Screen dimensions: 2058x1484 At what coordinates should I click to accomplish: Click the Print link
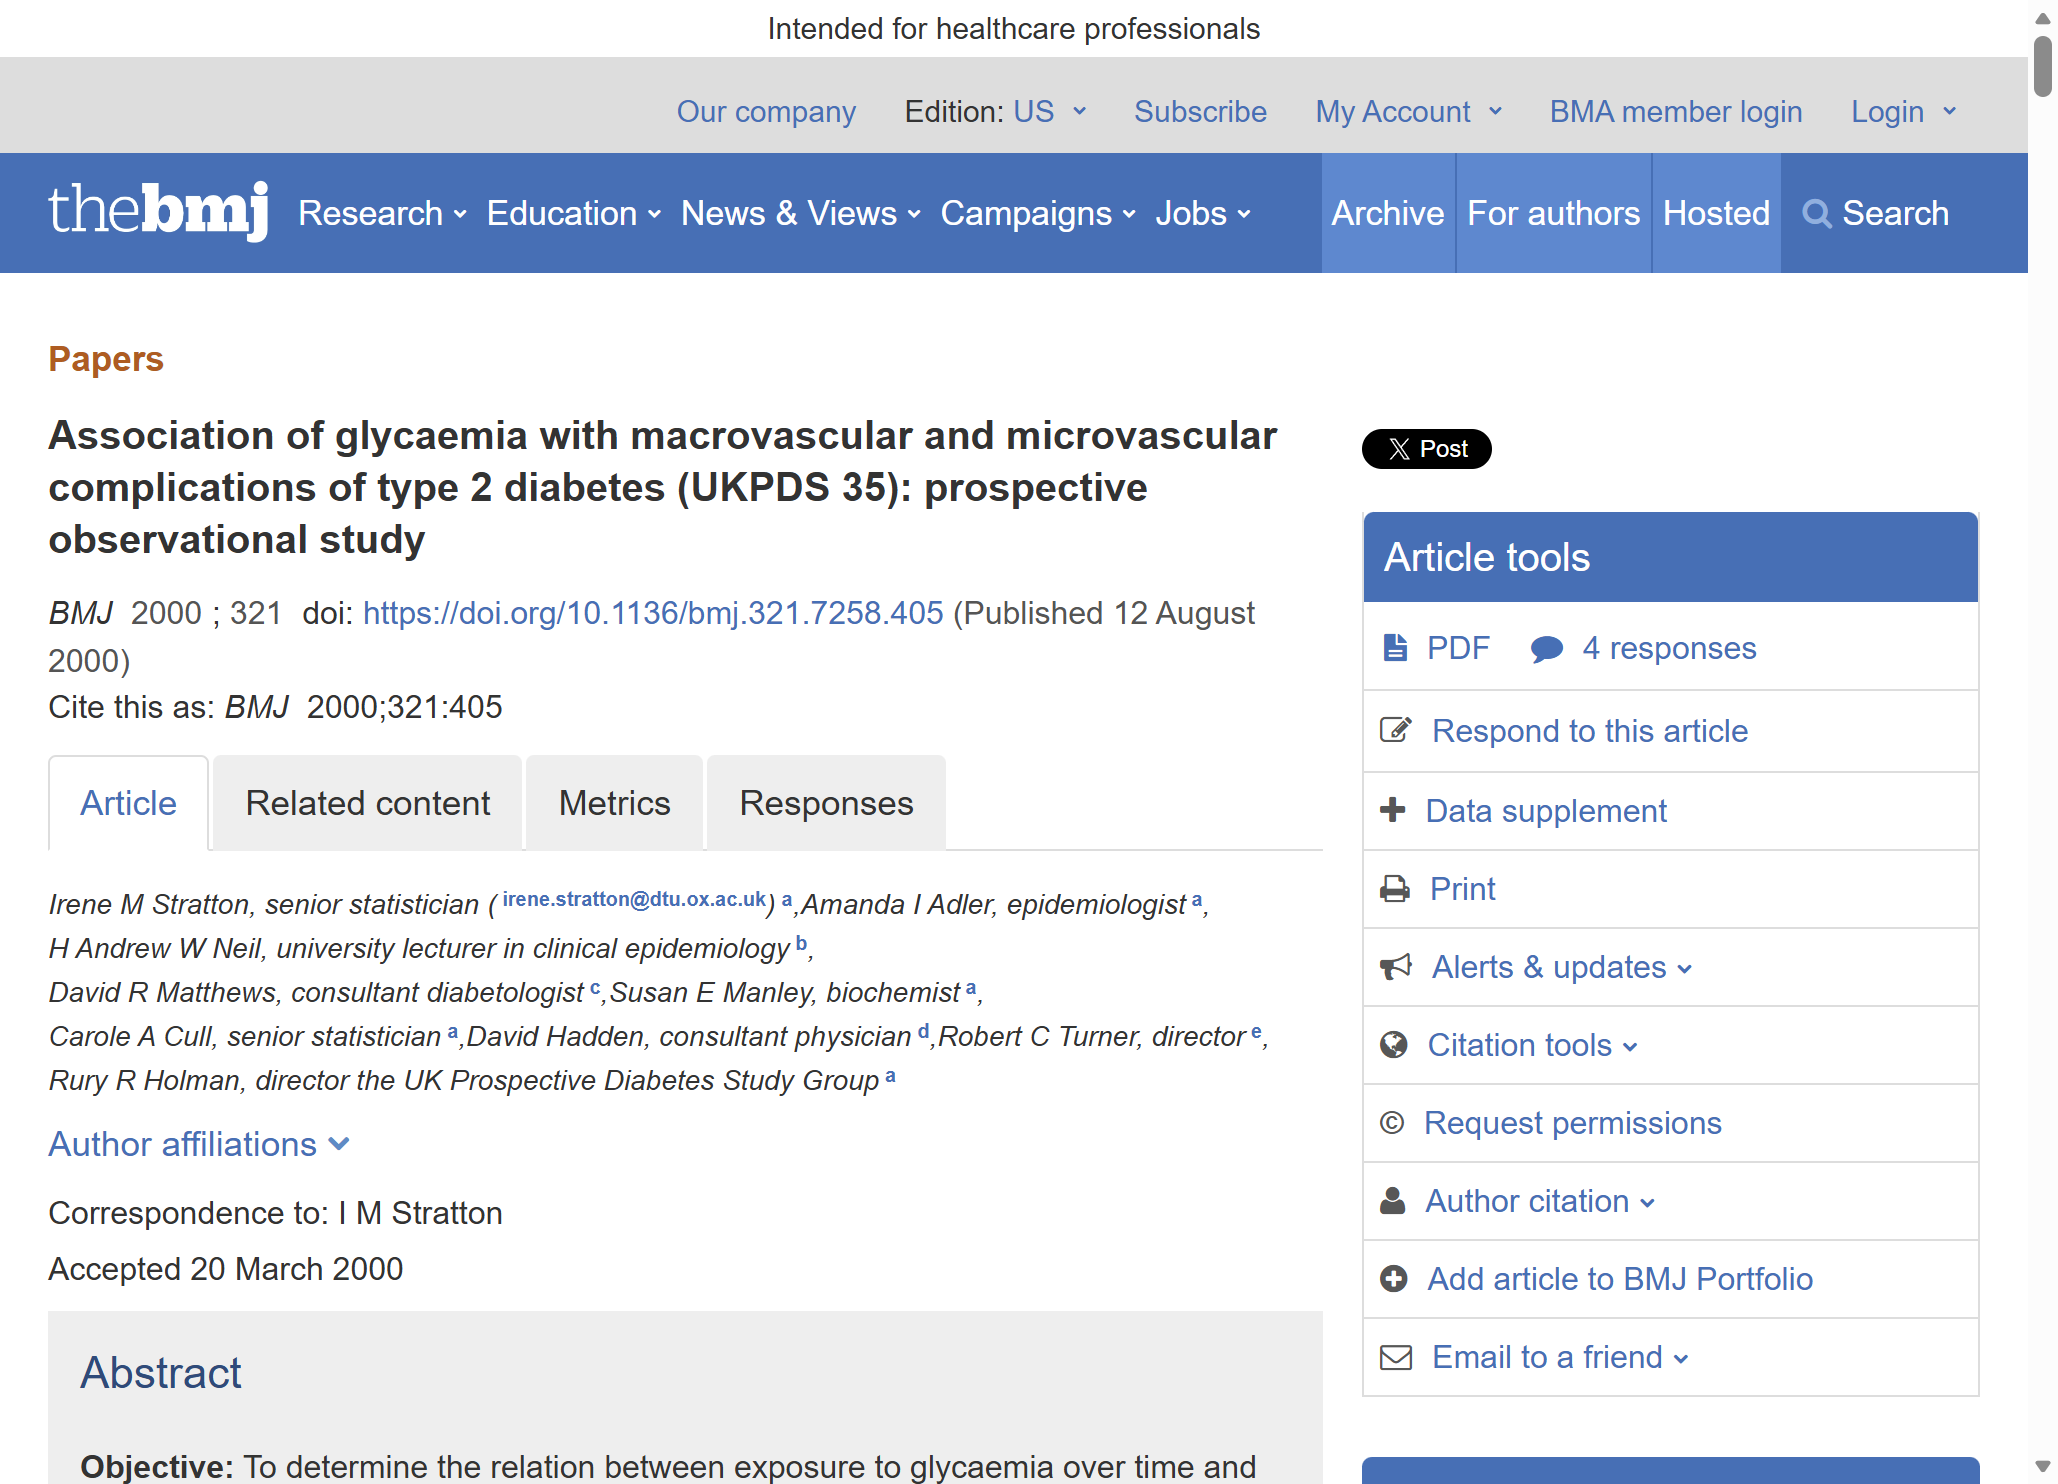(1462, 889)
